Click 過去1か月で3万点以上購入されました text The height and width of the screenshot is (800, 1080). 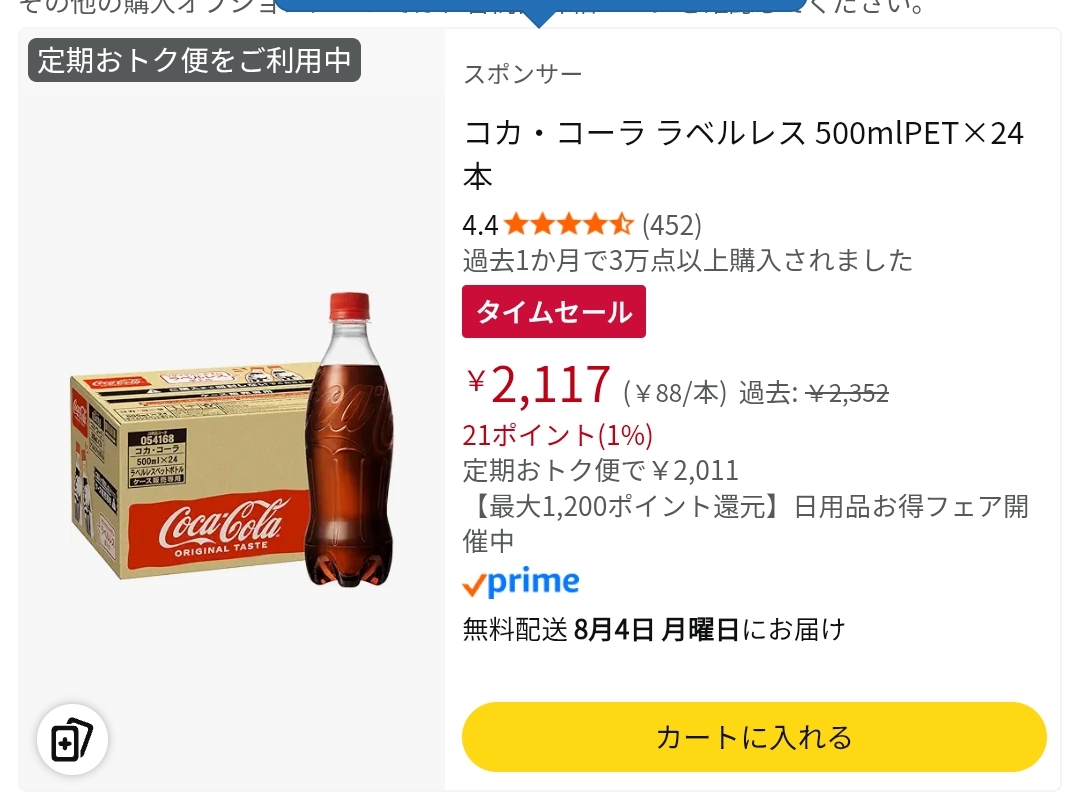pyautogui.click(x=687, y=260)
